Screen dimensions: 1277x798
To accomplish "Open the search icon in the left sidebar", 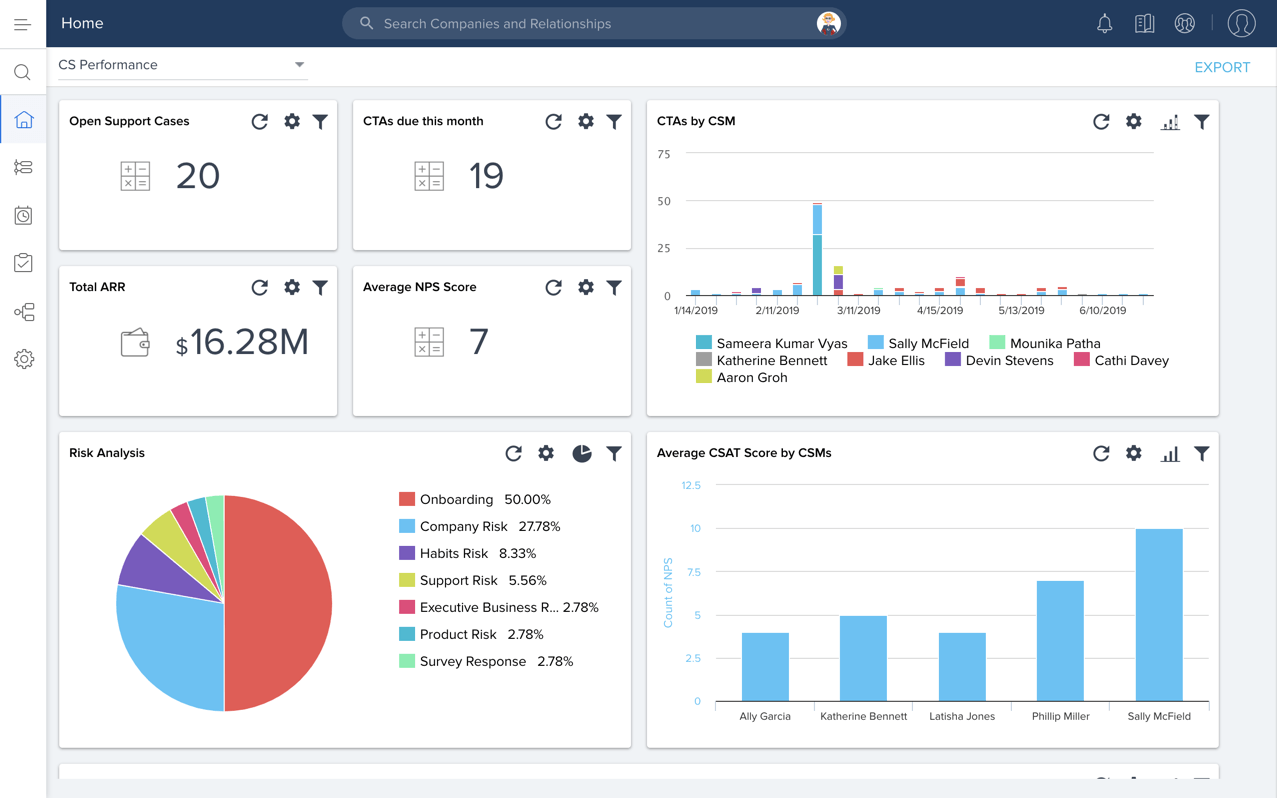I will point(22,71).
